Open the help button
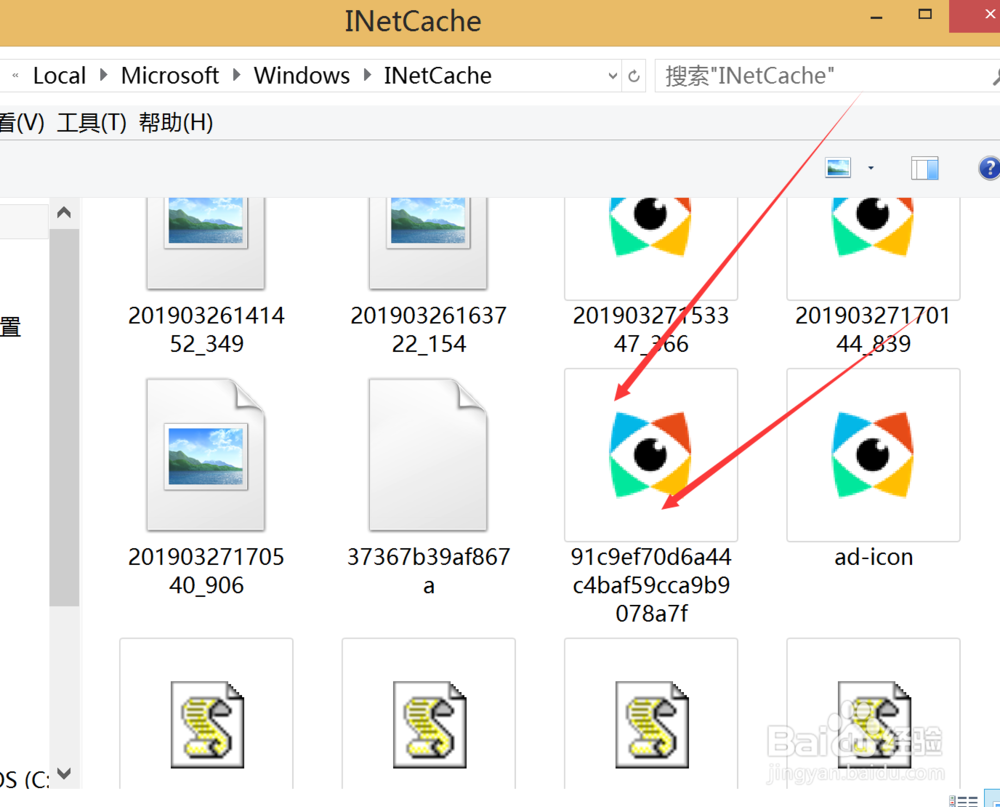The height and width of the screenshot is (807, 1000). (989, 168)
